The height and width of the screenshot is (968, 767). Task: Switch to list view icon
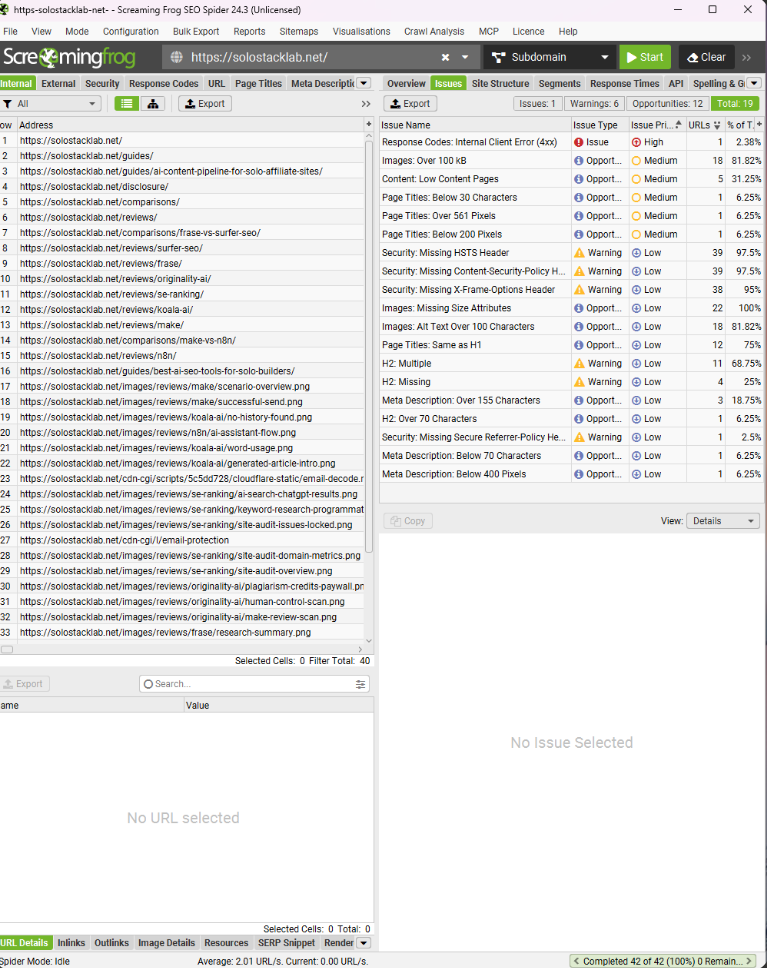click(127, 104)
